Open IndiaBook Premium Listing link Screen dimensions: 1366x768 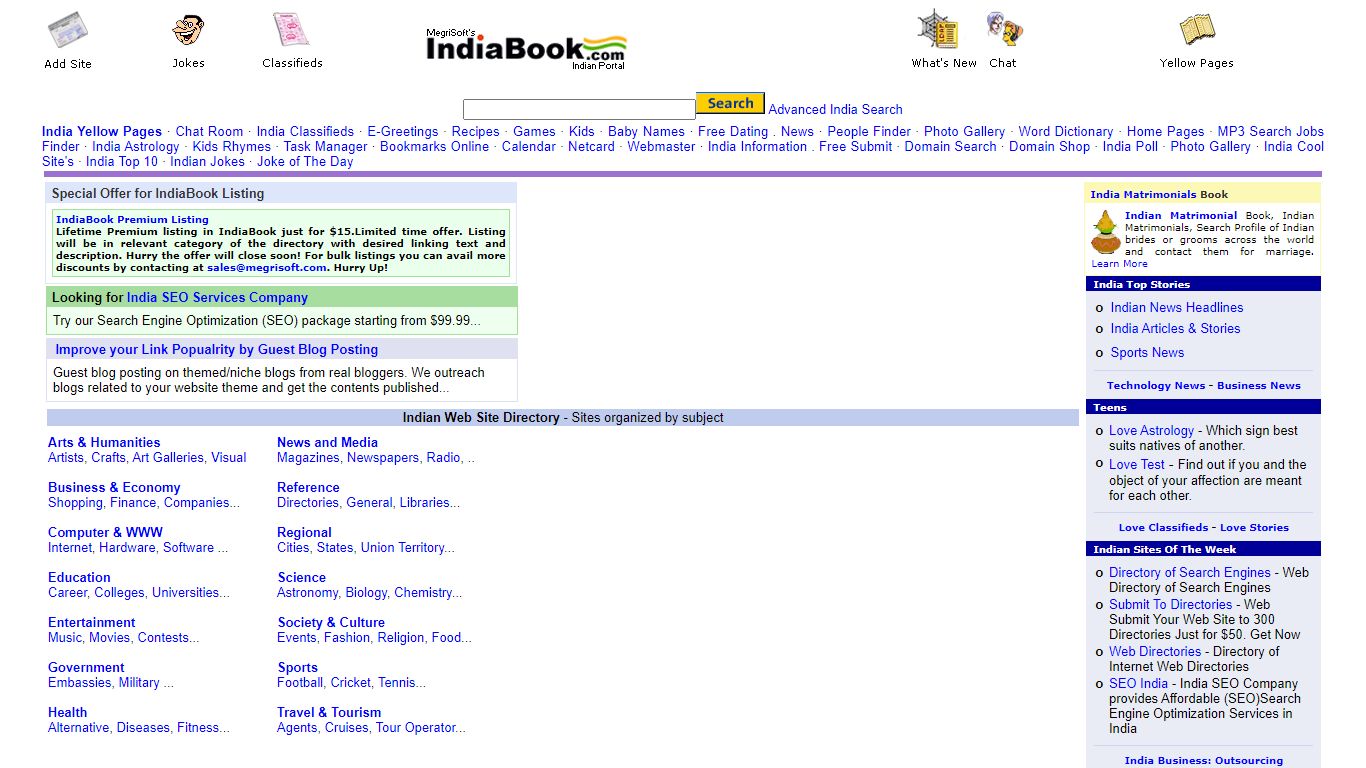click(x=132, y=219)
